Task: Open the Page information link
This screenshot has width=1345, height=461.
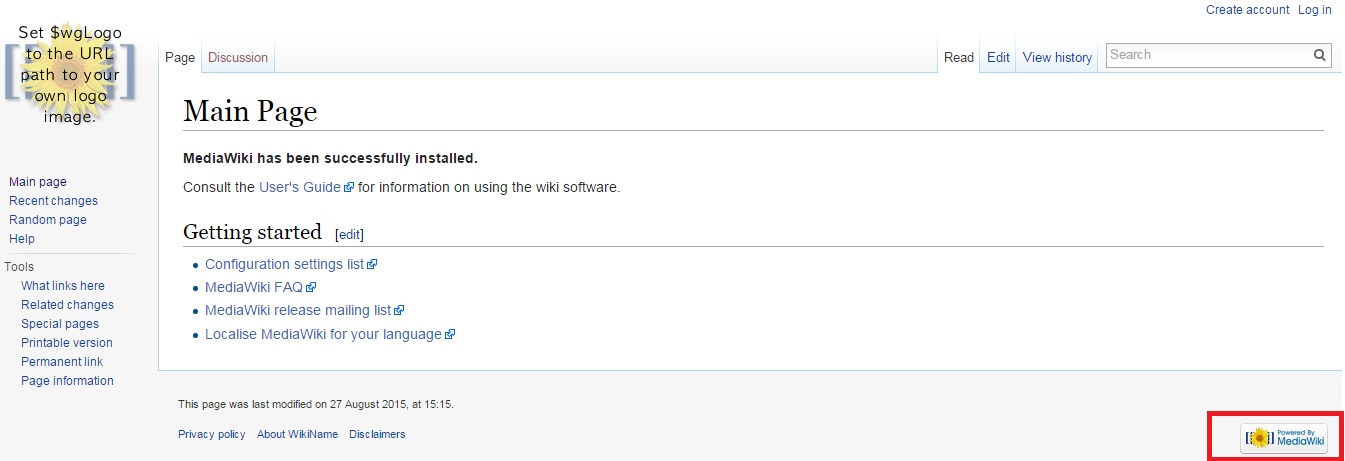Action: click(x=67, y=381)
